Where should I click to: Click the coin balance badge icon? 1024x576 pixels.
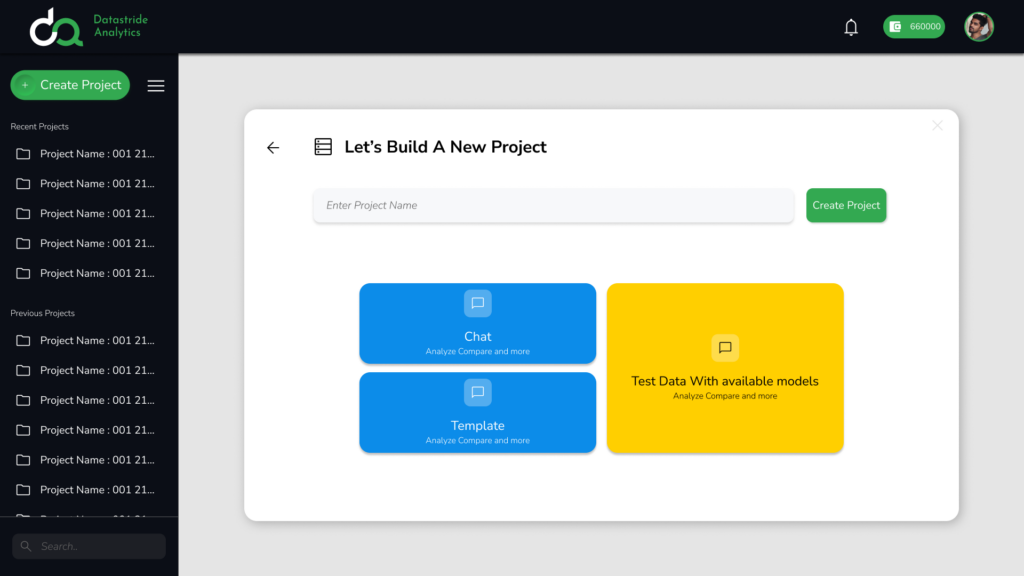(x=894, y=26)
